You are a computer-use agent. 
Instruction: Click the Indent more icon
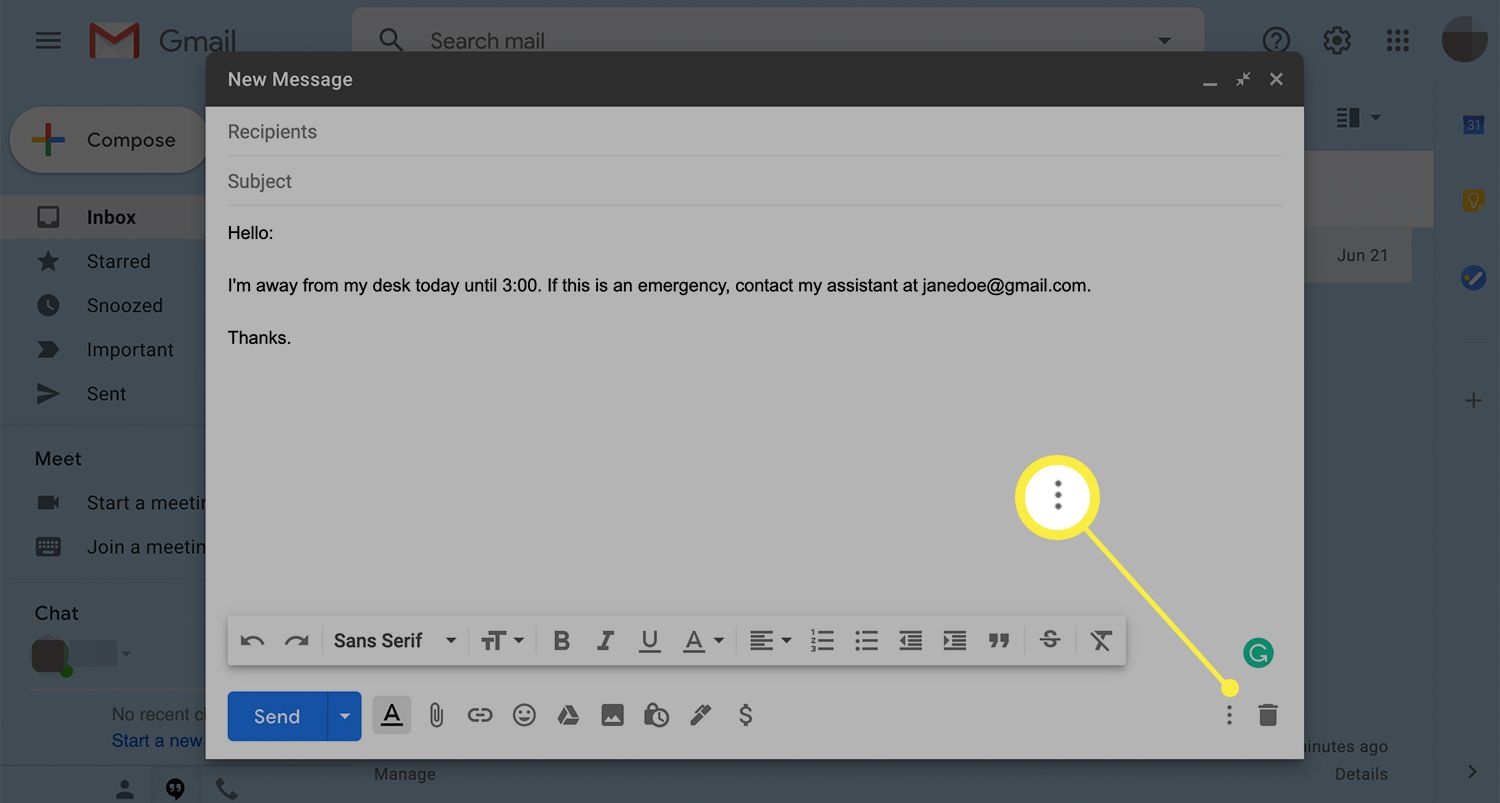click(955, 641)
